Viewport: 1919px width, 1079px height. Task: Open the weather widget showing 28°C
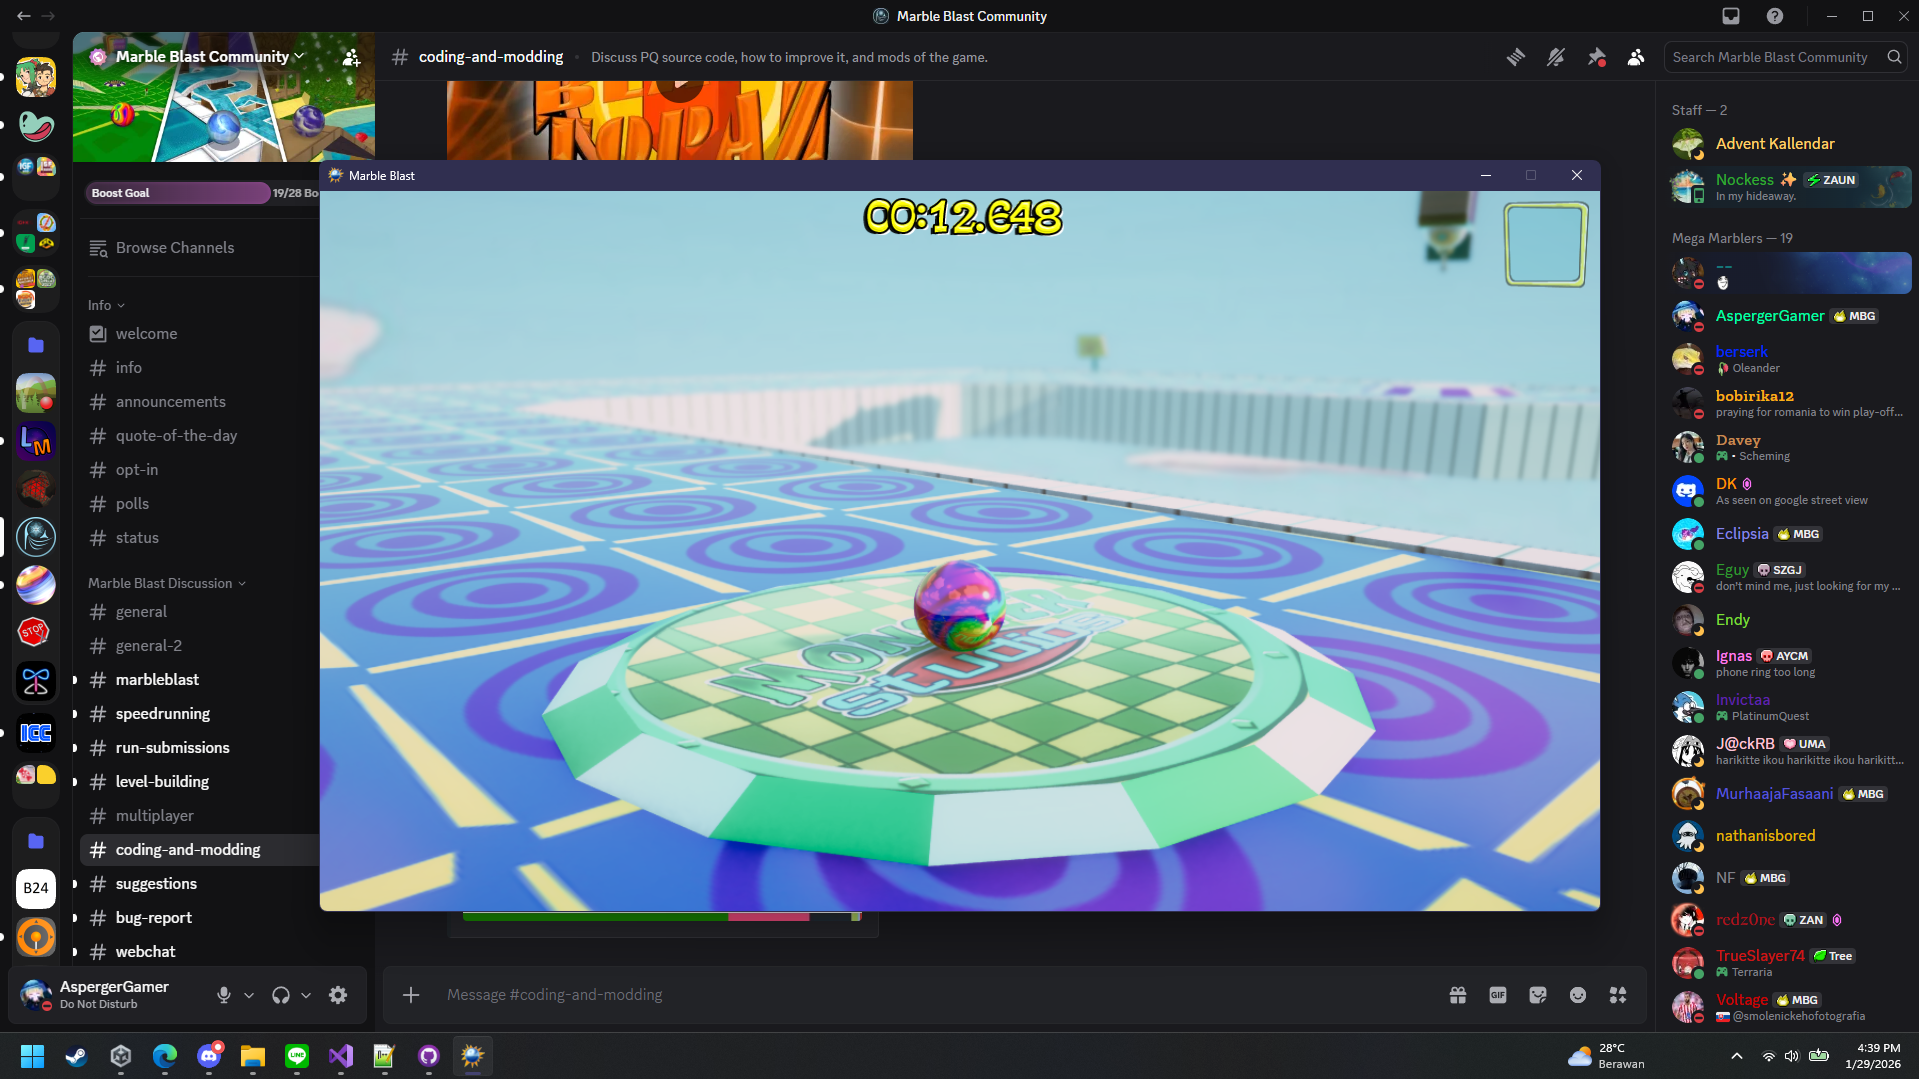pos(1606,1056)
